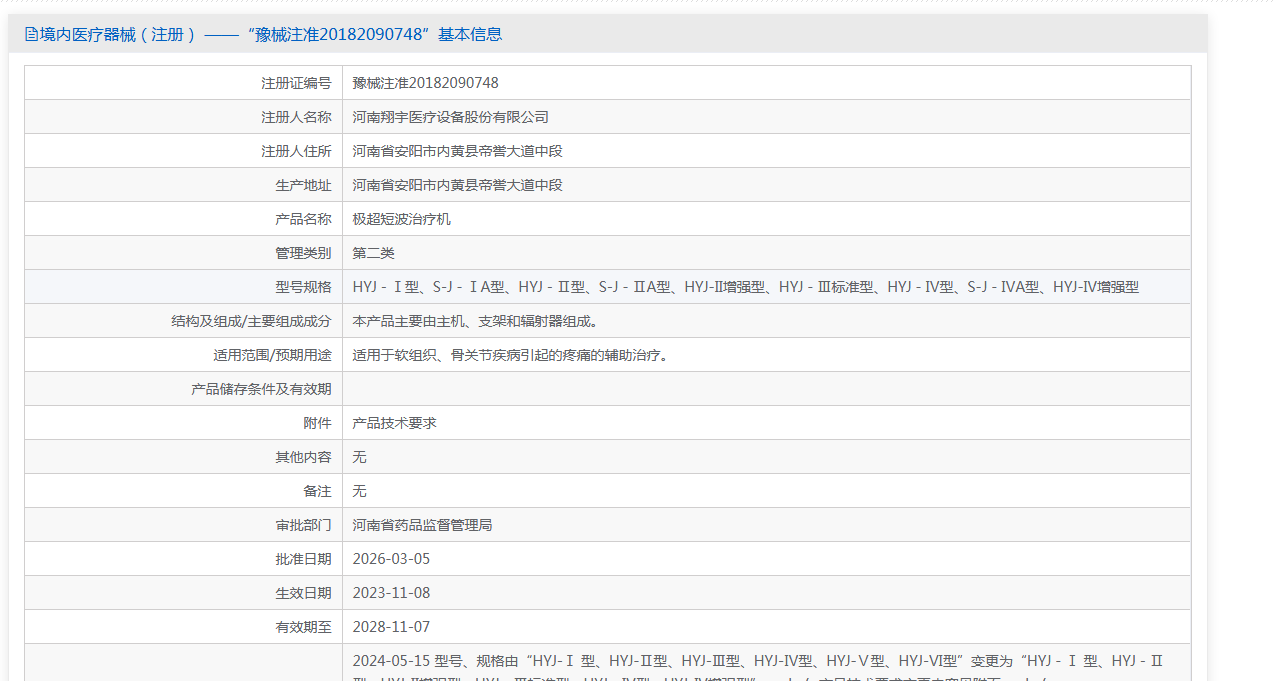Click the label '批准日期'
Screen dimensions: 1273x681
coord(303,559)
